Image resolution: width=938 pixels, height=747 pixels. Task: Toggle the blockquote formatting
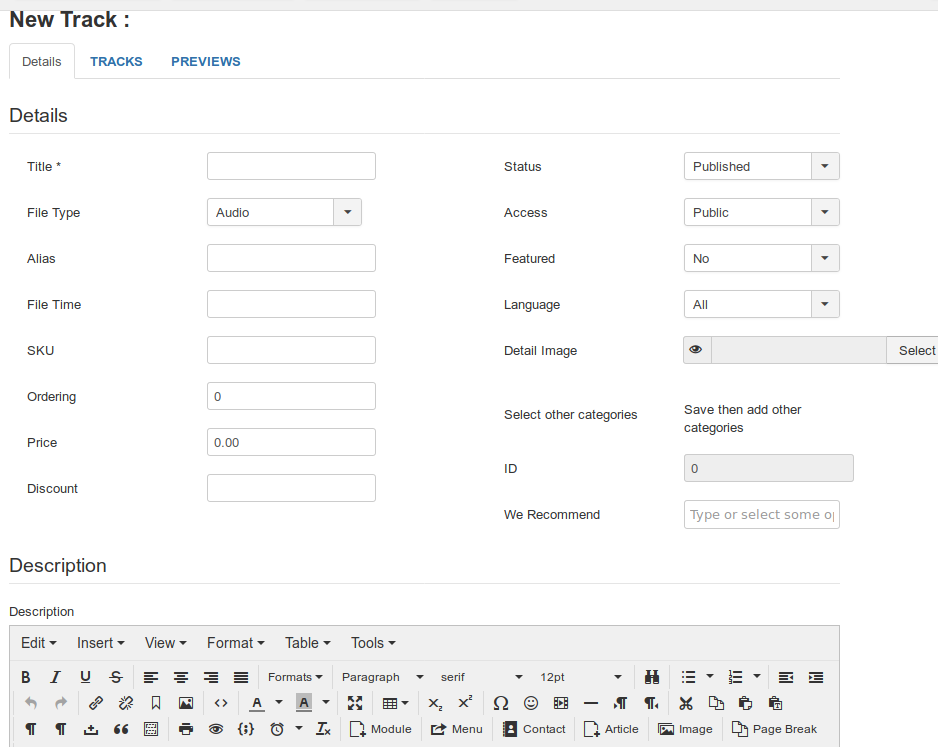coord(121,729)
